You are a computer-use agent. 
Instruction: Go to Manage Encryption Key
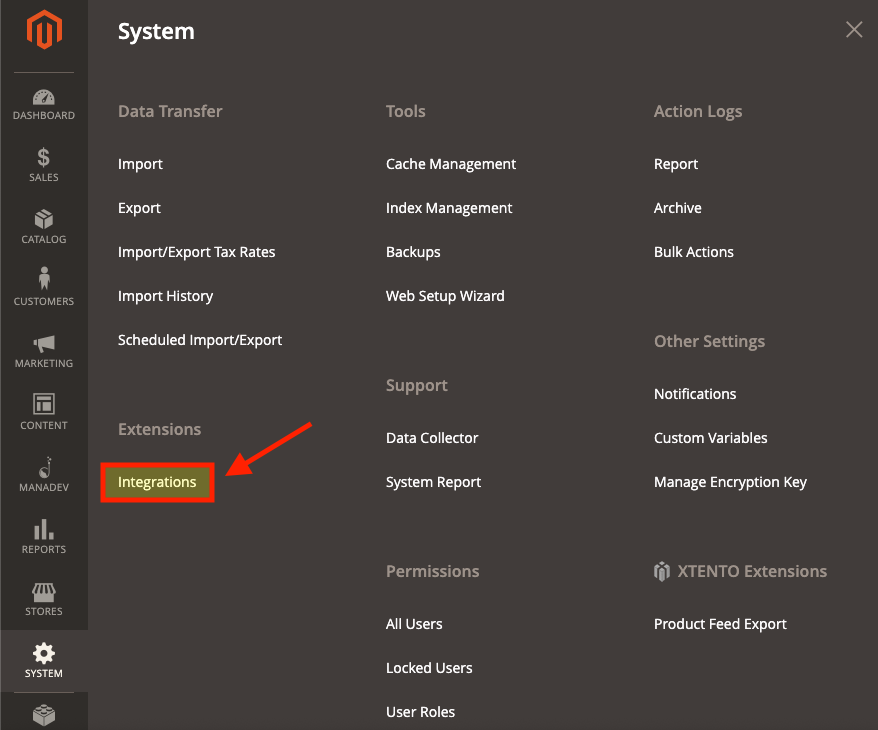[x=730, y=482]
